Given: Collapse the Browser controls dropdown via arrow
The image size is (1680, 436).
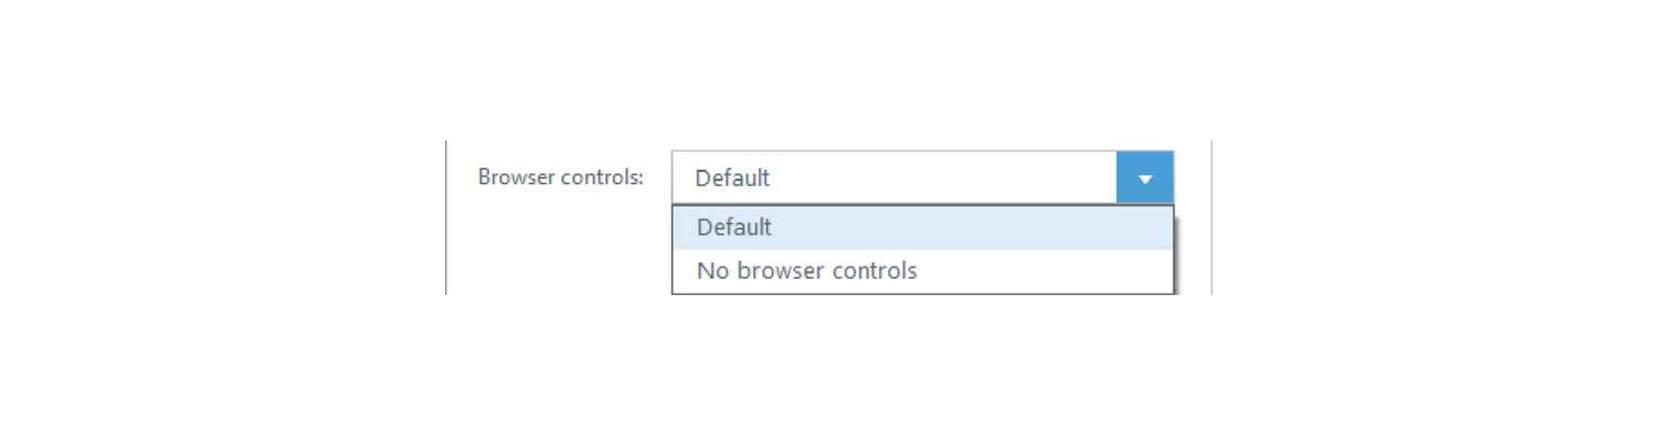Looking at the screenshot, I should [1144, 178].
